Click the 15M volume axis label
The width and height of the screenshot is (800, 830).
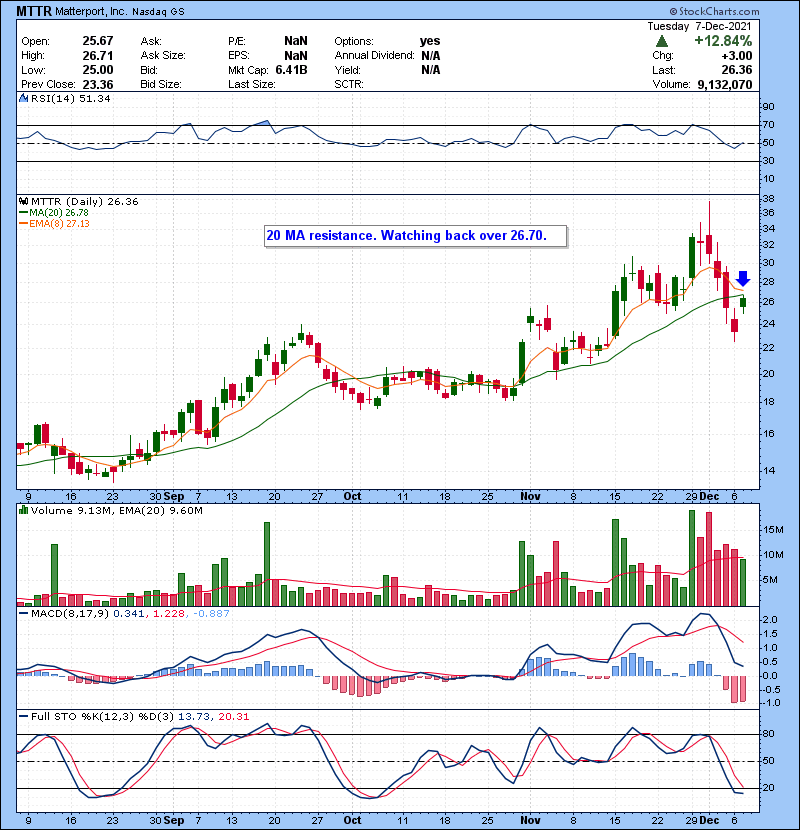773,530
